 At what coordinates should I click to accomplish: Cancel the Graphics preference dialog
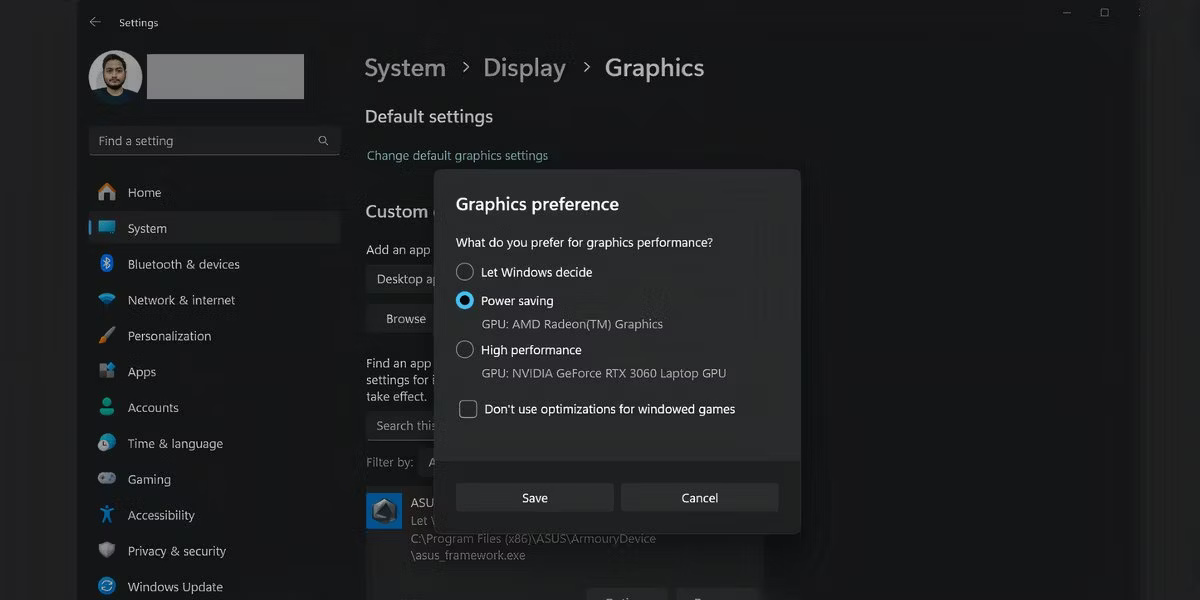click(699, 497)
